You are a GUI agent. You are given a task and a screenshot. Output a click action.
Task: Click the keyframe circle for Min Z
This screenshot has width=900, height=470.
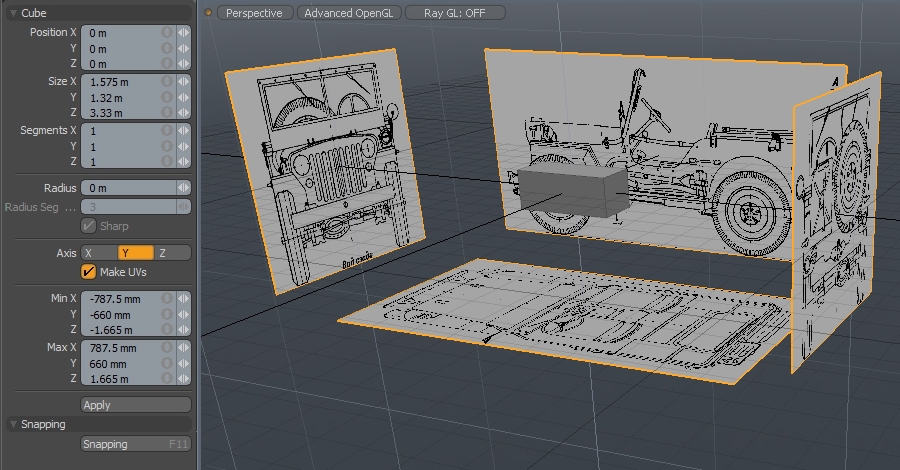pyautogui.click(x=166, y=329)
